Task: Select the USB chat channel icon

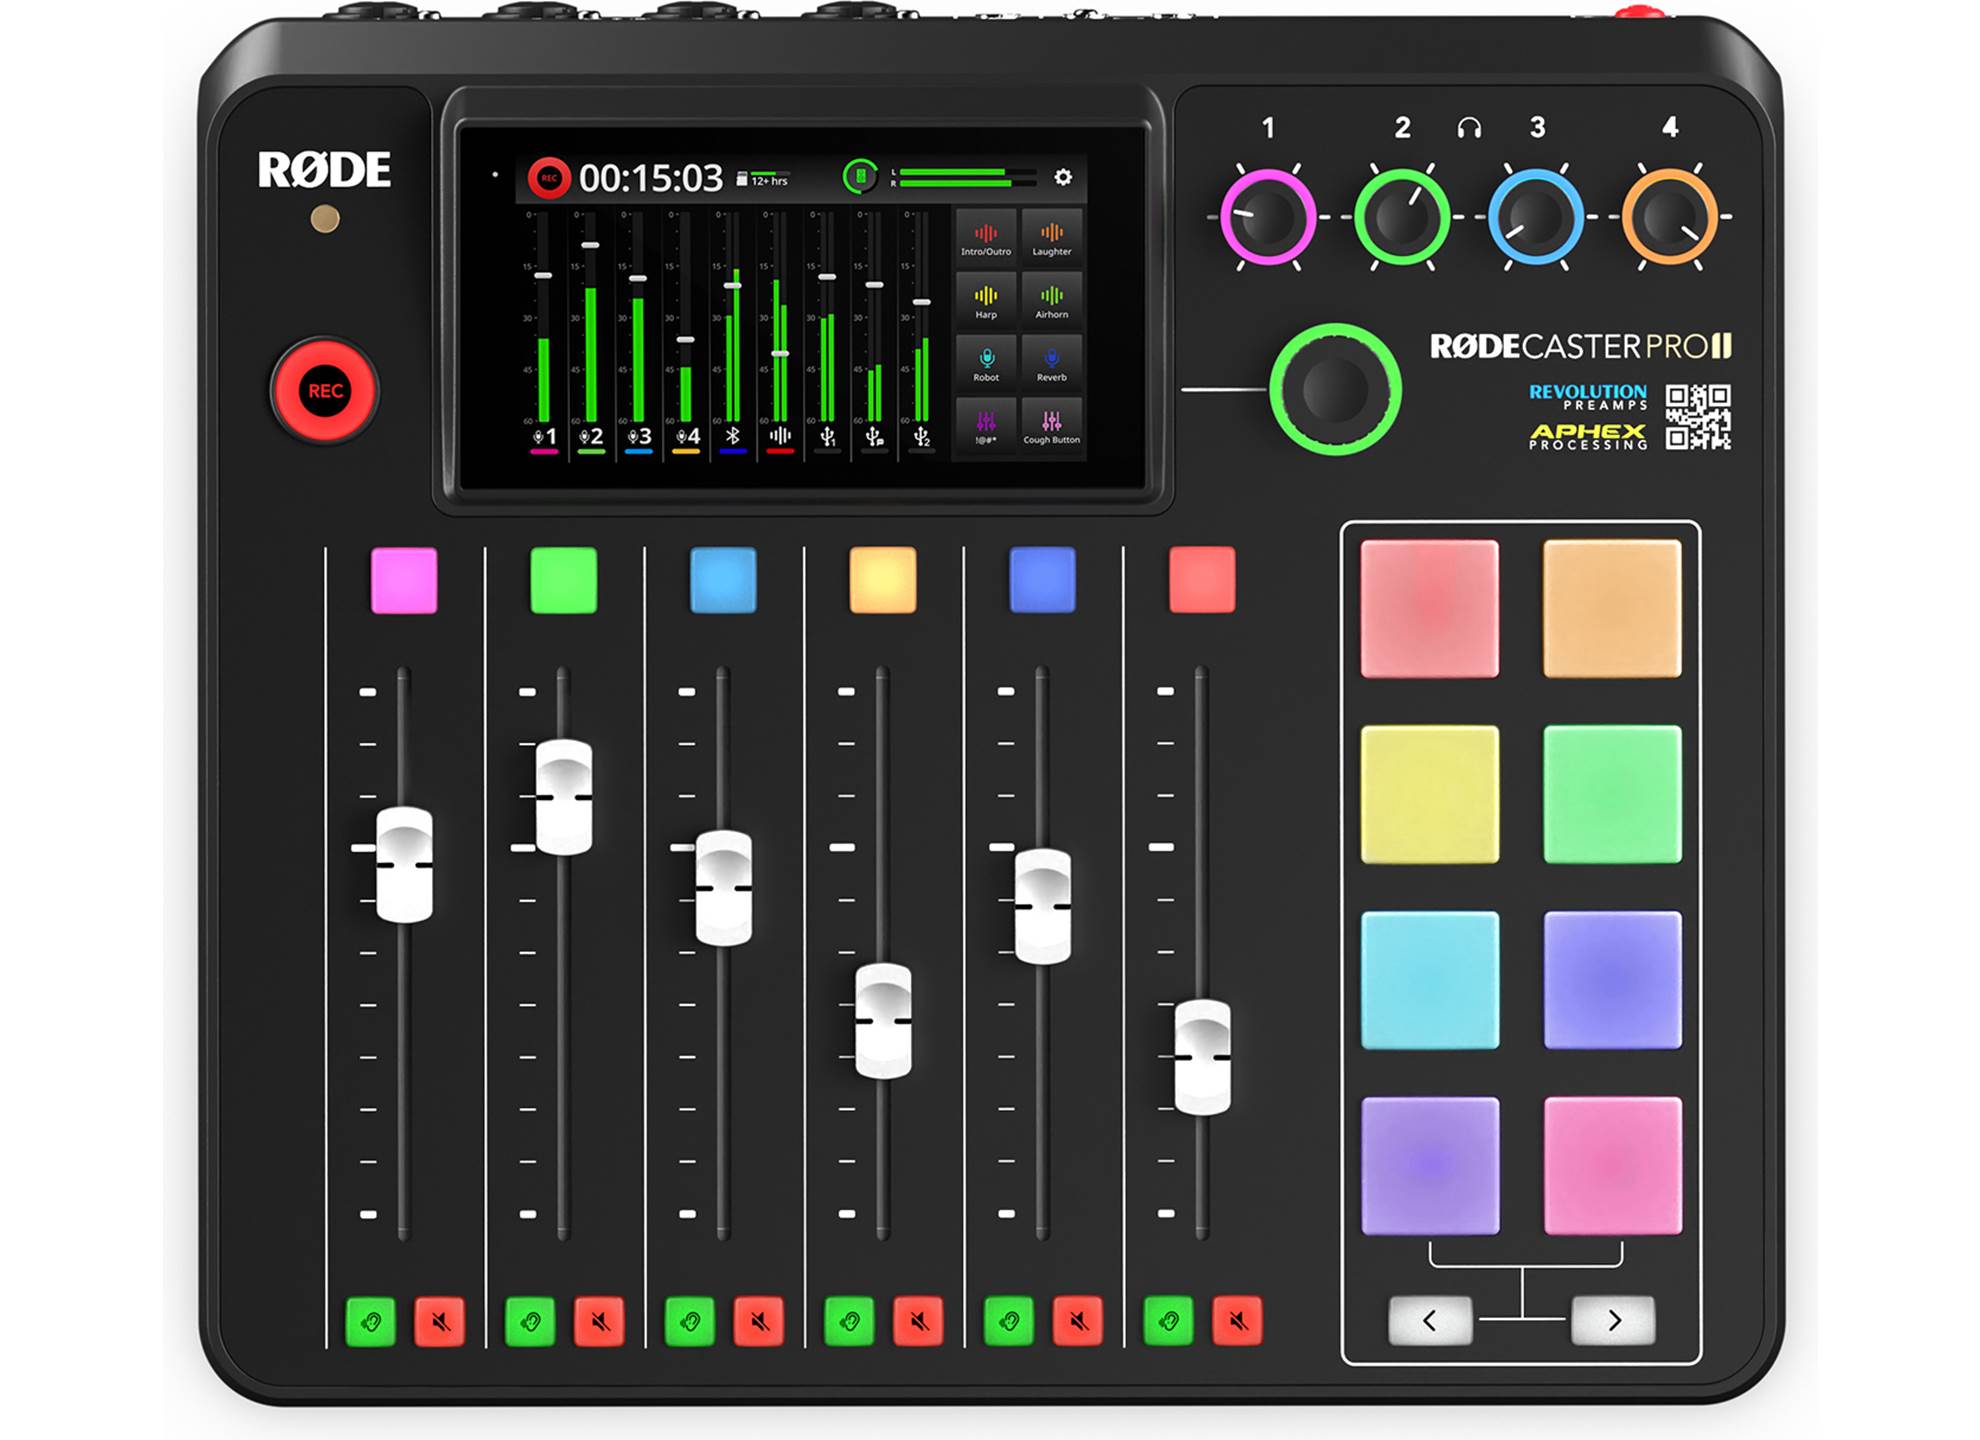Action: 874,436
